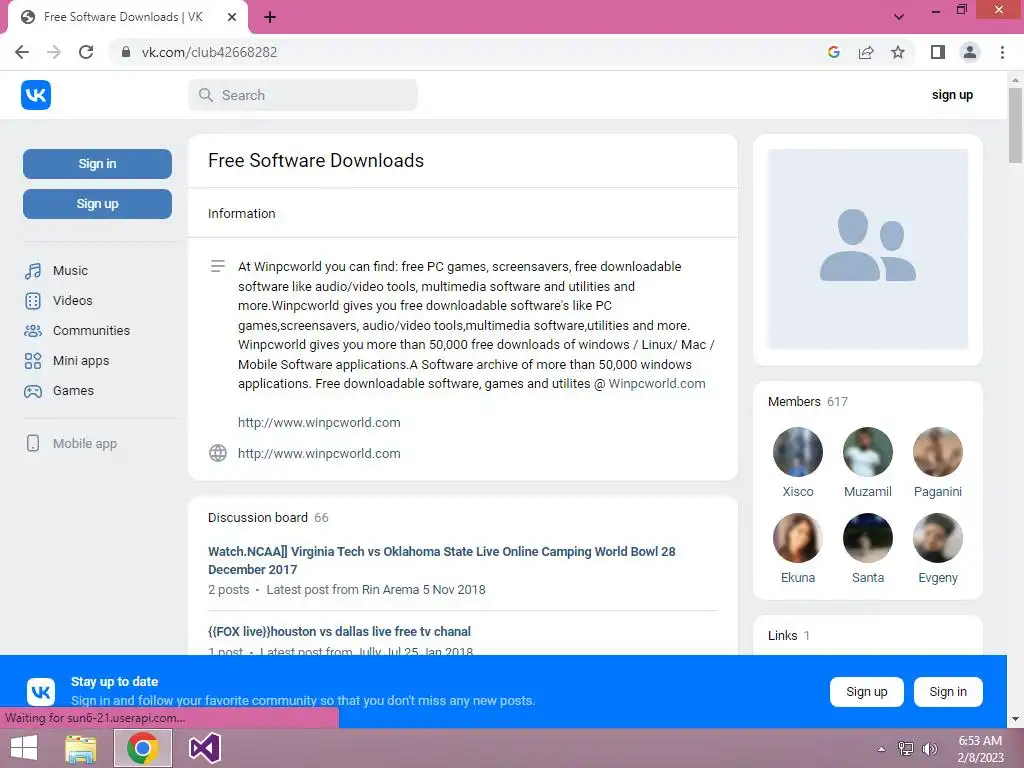Viewport: 1024px width, 768px height.
Task: Open the Chrome profile icon
Action: coord(970,52)
